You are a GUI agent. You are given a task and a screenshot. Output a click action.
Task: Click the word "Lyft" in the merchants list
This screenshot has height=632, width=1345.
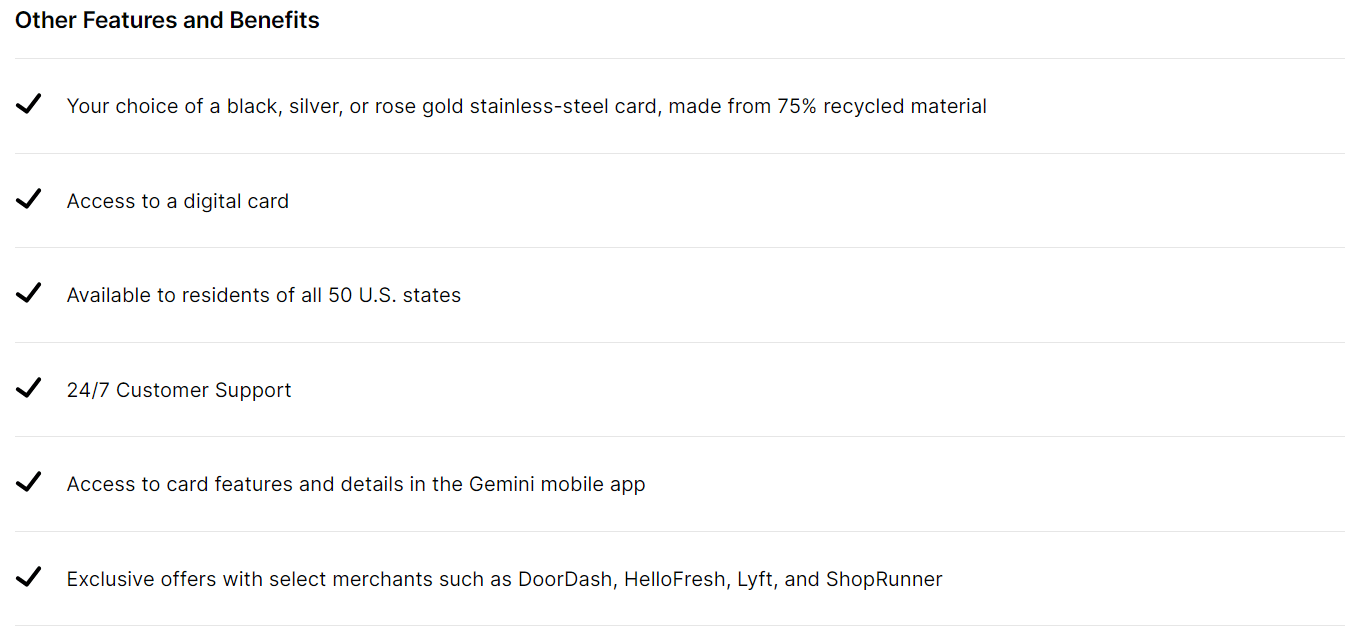point(755,579)
